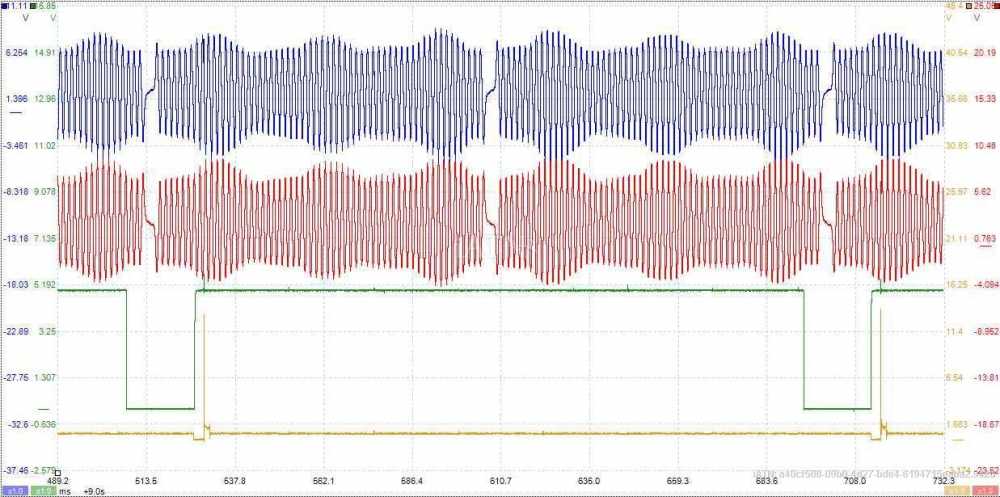
Task: Click the ms time unit label
Action: click(x=66, y=490)
